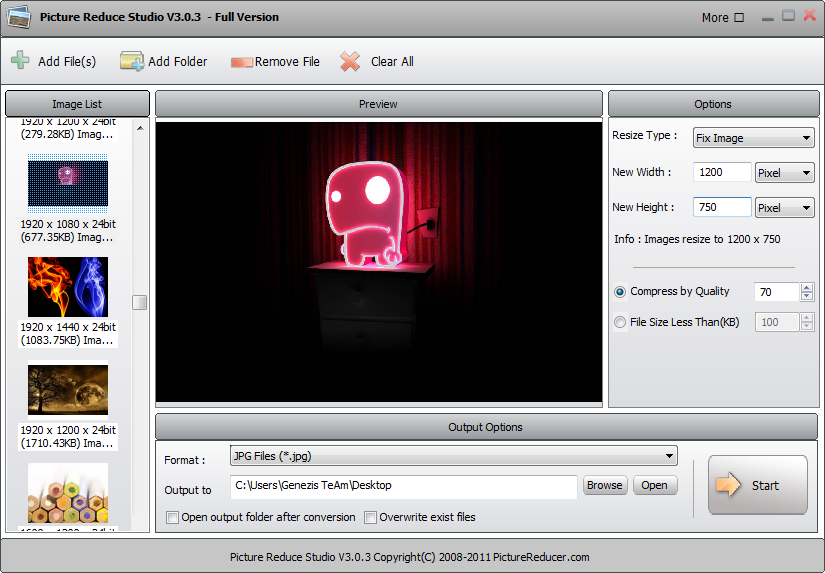Click the New Width input field

click(722, 172)
